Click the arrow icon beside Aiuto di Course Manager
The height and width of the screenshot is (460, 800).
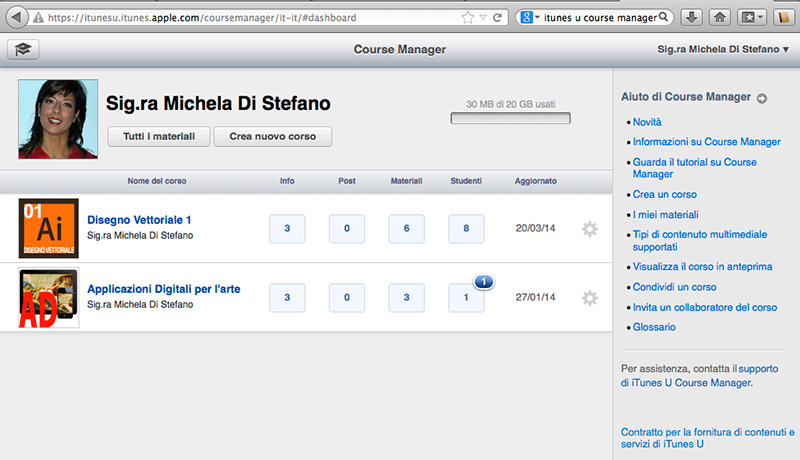762,98
